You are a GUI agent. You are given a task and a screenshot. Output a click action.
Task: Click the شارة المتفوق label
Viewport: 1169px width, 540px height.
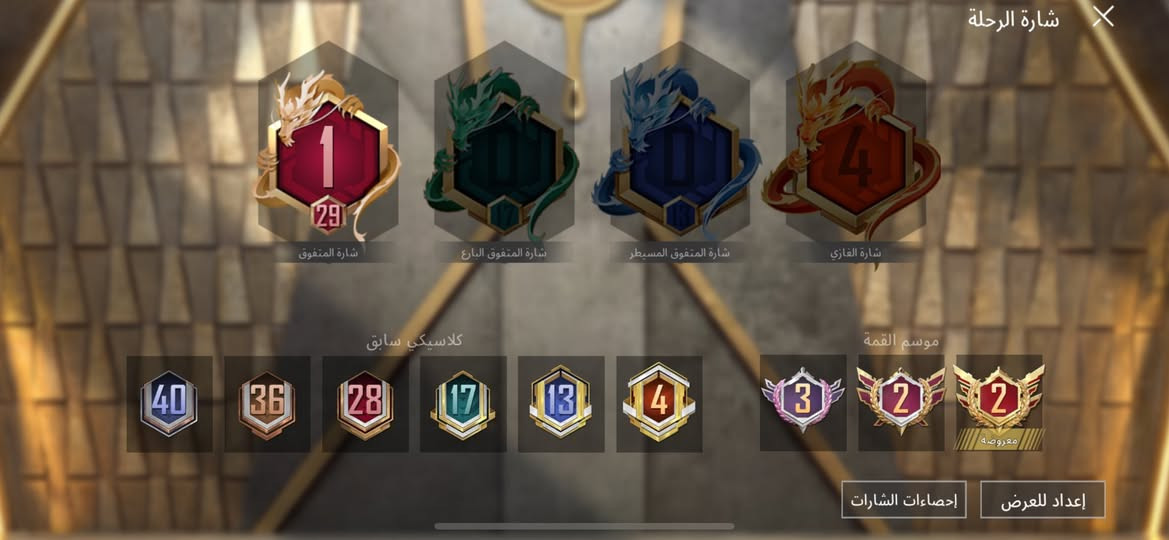click(x=328, y=253)
